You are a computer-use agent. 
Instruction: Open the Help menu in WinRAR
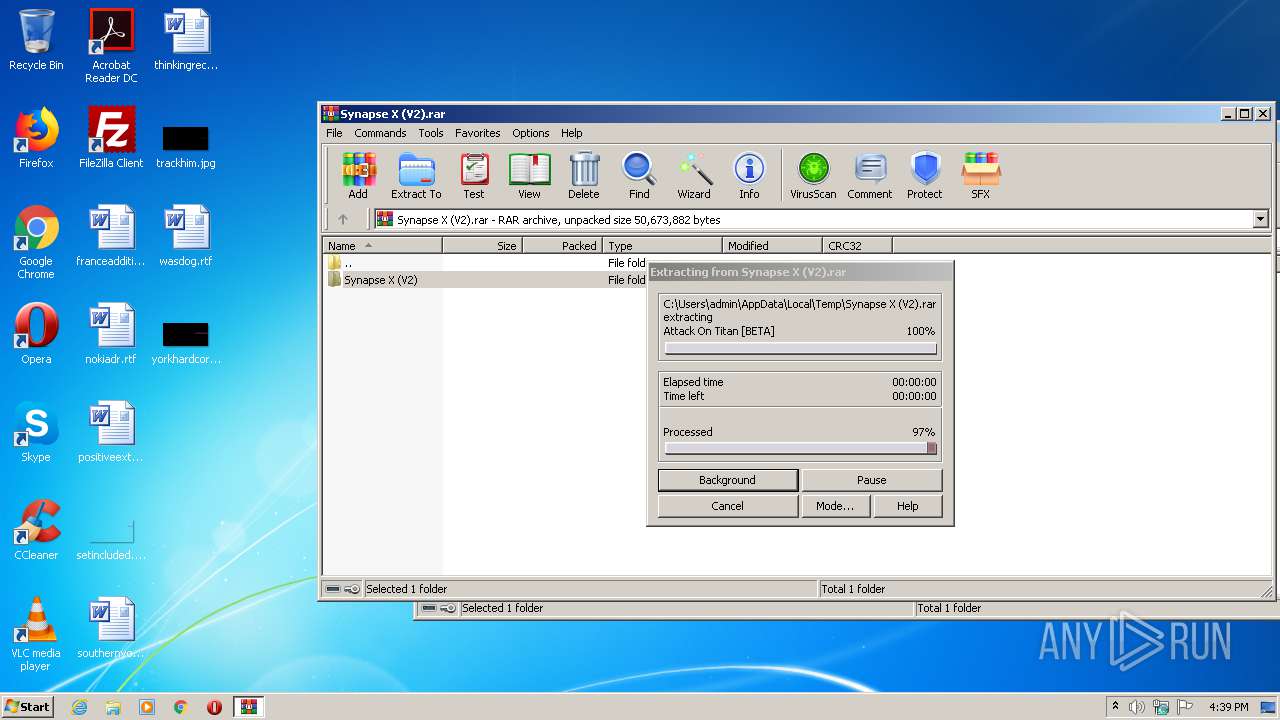tap(571, 133)
